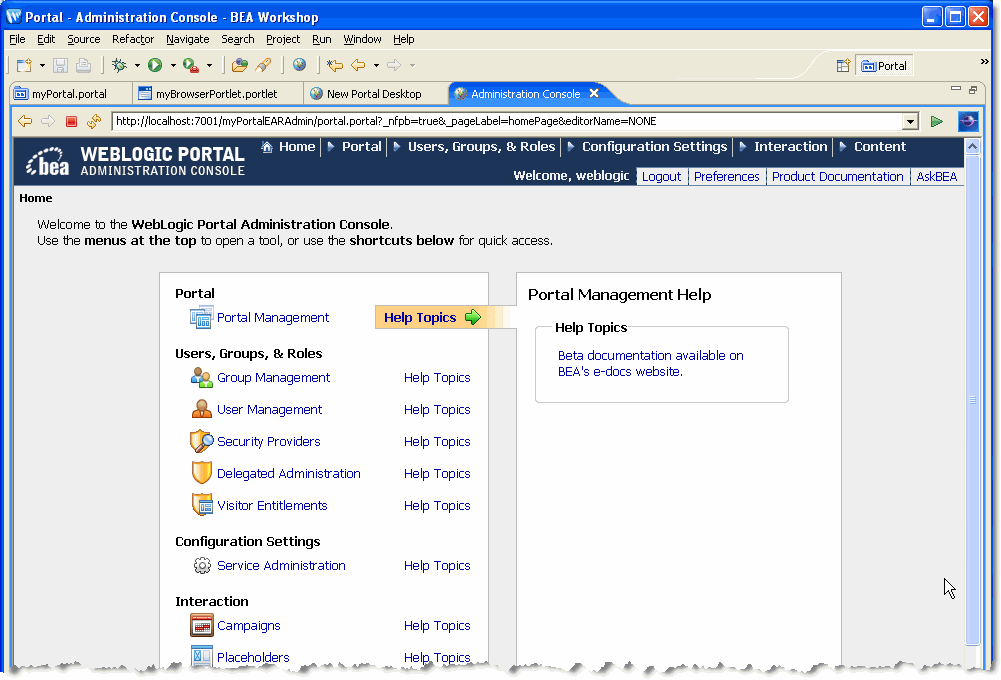Screen dimensions: 1001x680
Task: Open the Navigate menu
Action: click(x=187, y=39)
